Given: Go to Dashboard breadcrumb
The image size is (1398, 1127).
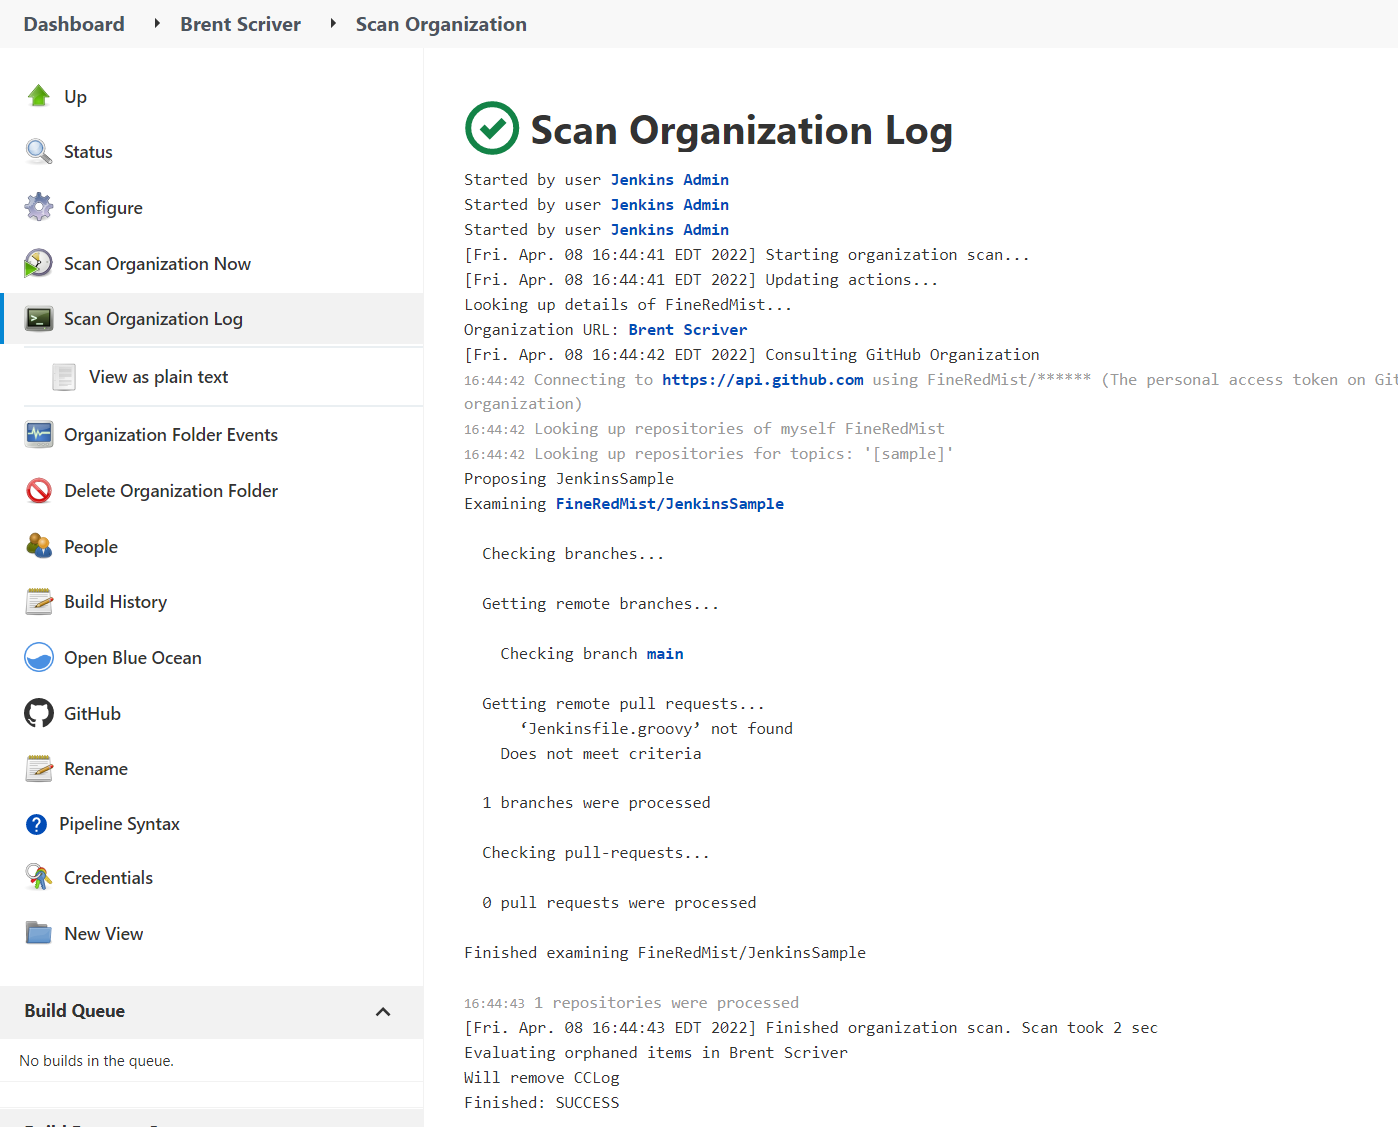Looking at the screenshot, I should (x=74, y=24).
